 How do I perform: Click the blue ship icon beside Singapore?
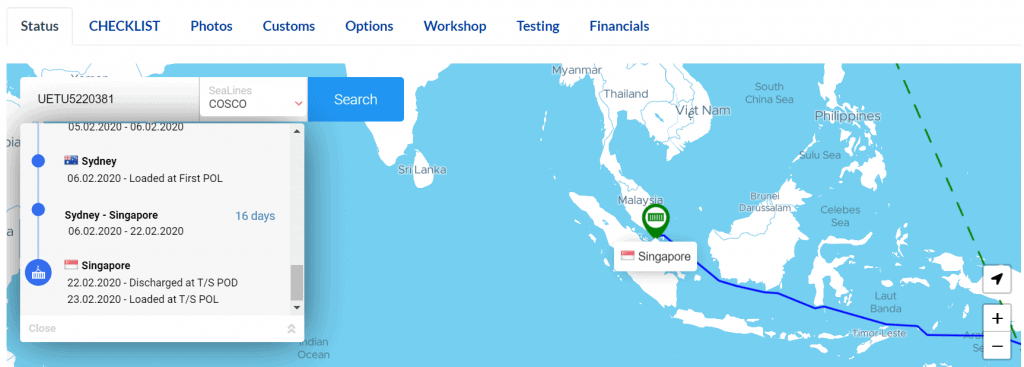click(39, 272)
